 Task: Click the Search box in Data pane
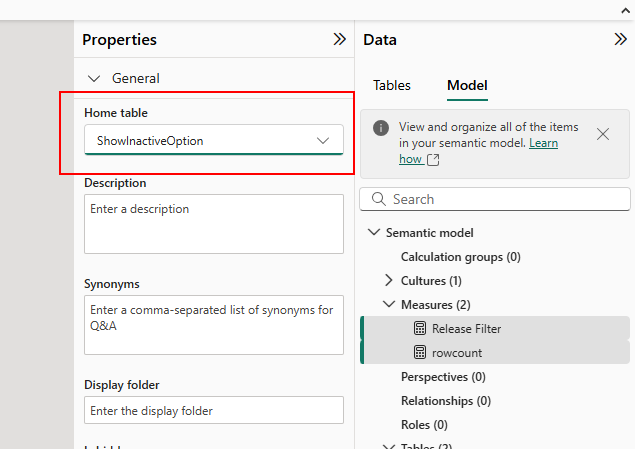pyautogui.click(x=495, y=199)
